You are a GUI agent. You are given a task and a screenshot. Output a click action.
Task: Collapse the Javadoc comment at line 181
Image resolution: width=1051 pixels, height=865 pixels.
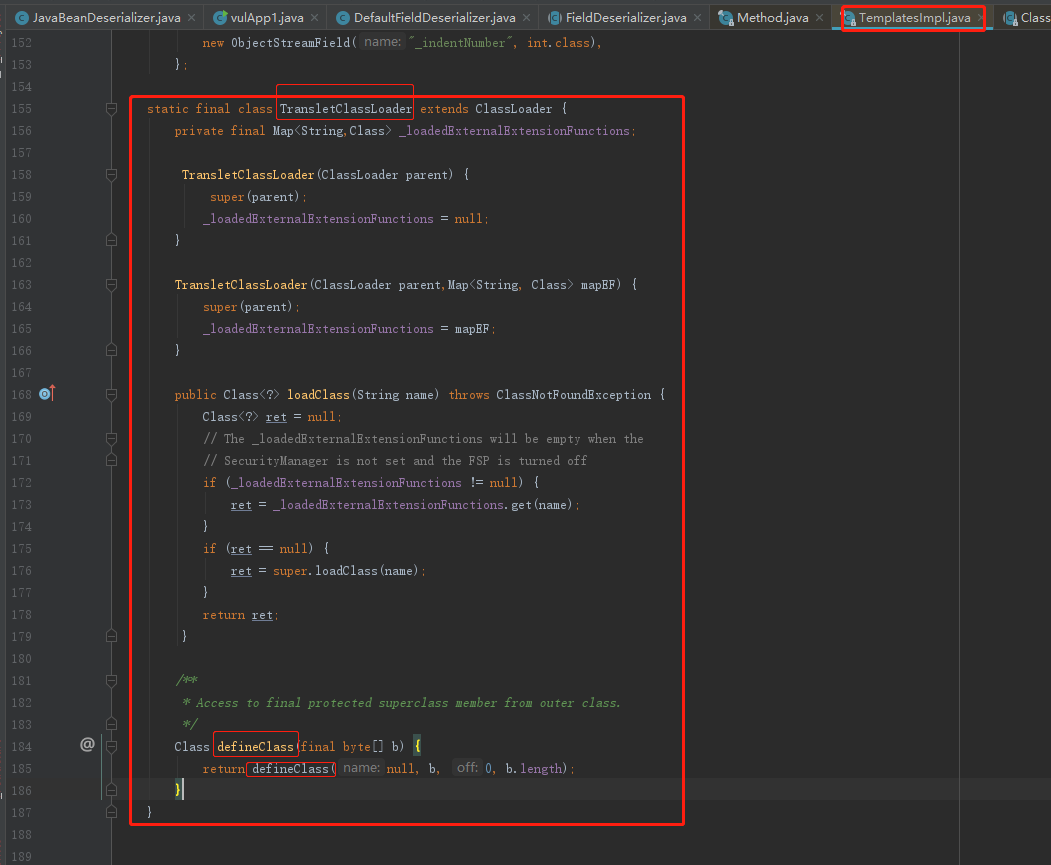click(x=112, y=681)
